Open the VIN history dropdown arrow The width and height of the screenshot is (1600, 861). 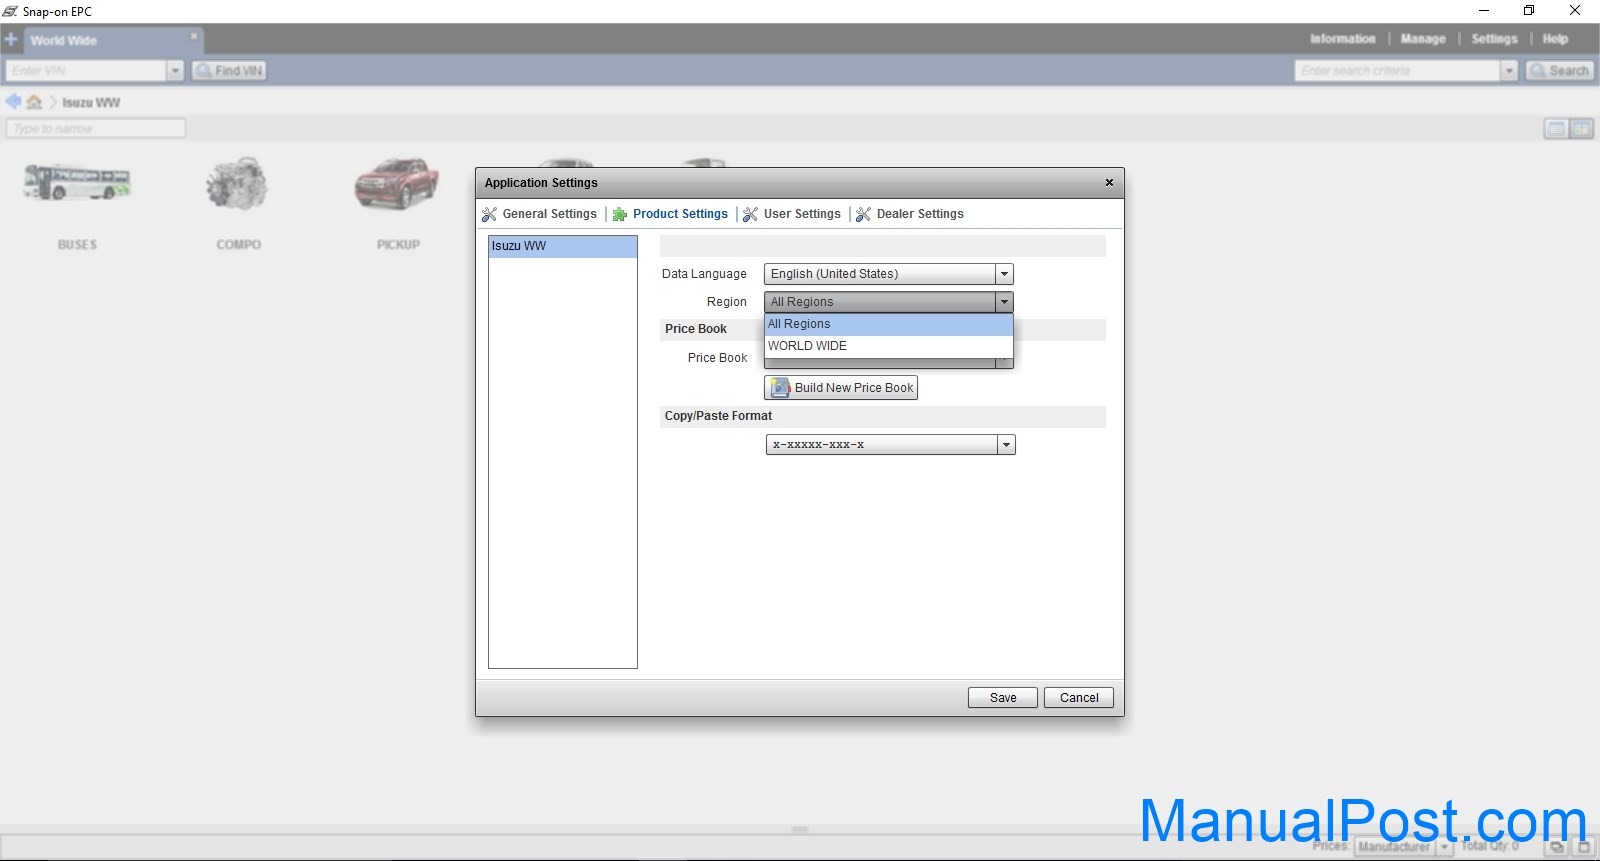click(x=175, y=71)
